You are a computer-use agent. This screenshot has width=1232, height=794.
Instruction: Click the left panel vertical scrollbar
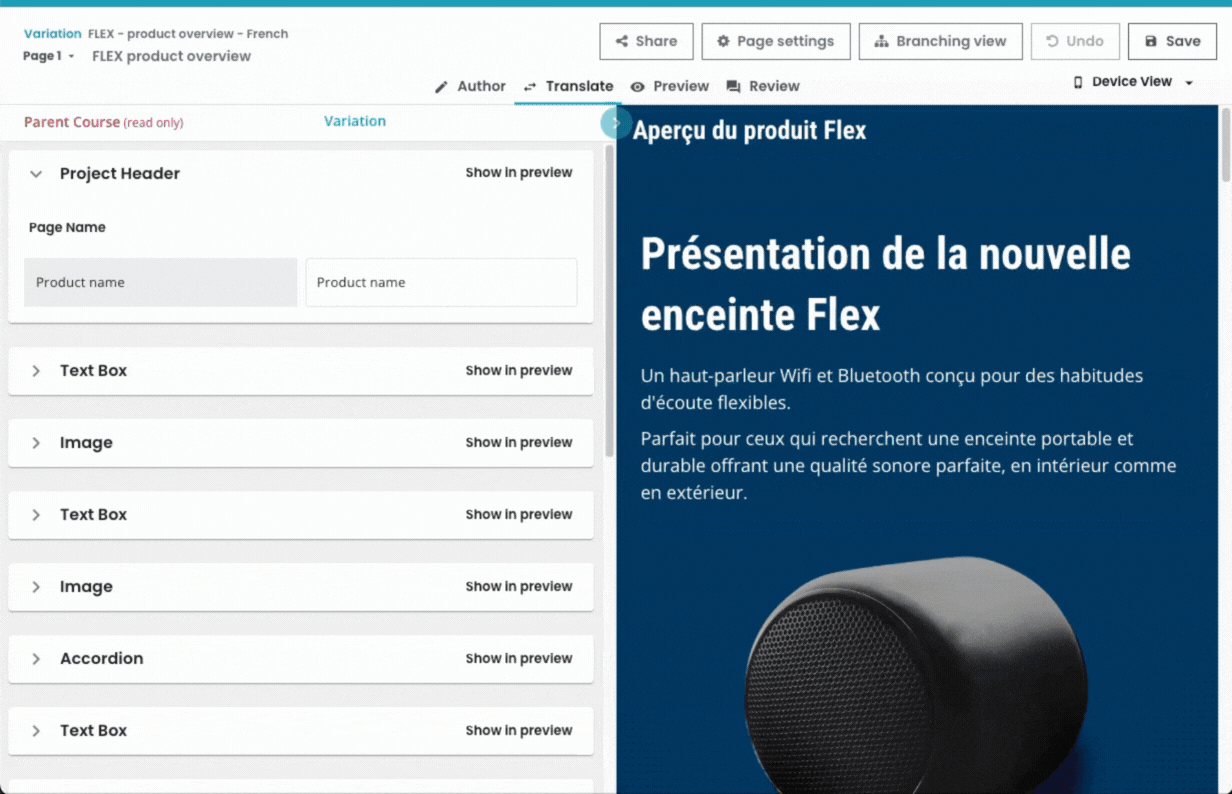(609, 300)
